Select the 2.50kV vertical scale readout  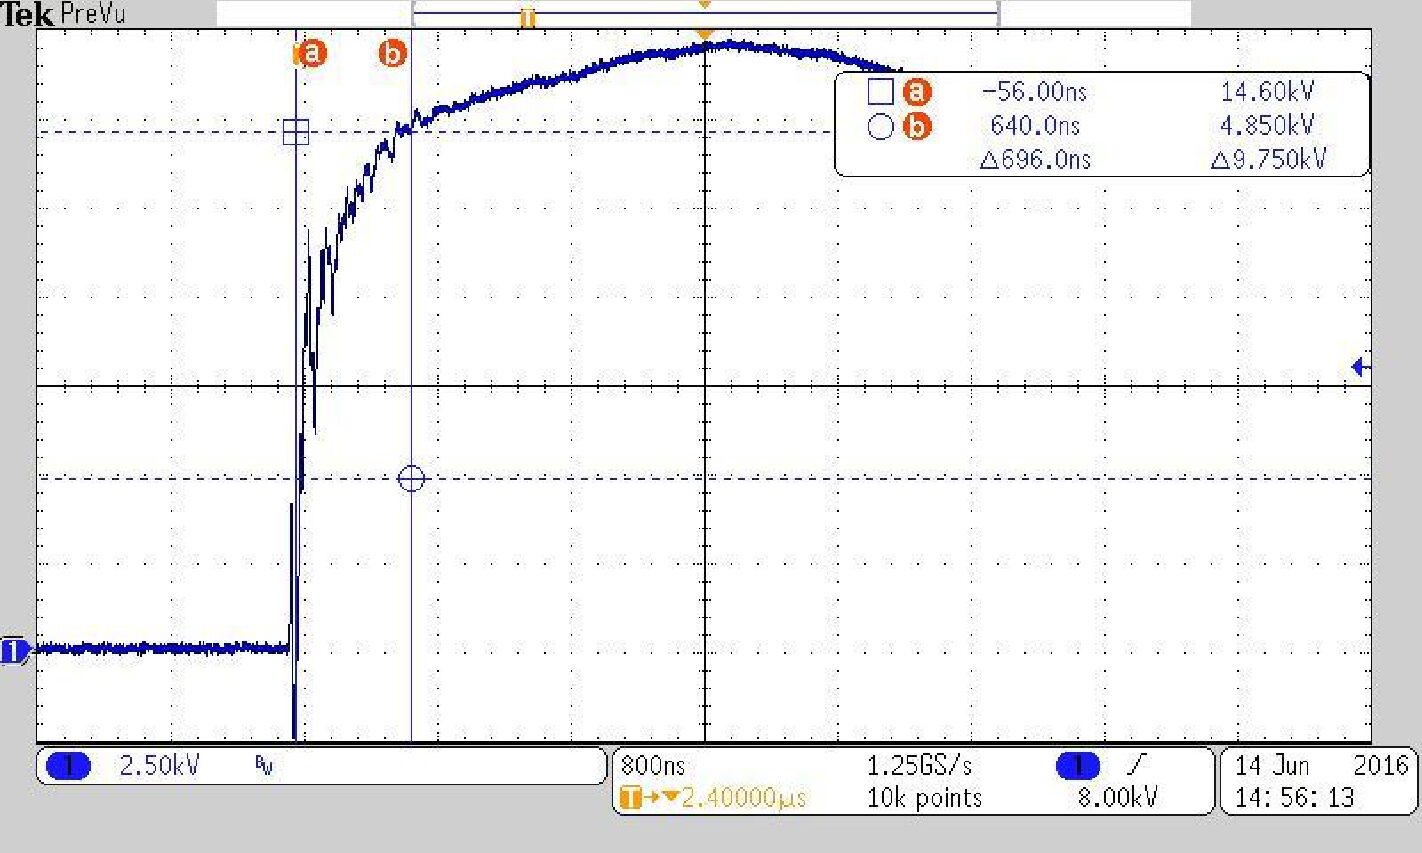pos(159,767)
